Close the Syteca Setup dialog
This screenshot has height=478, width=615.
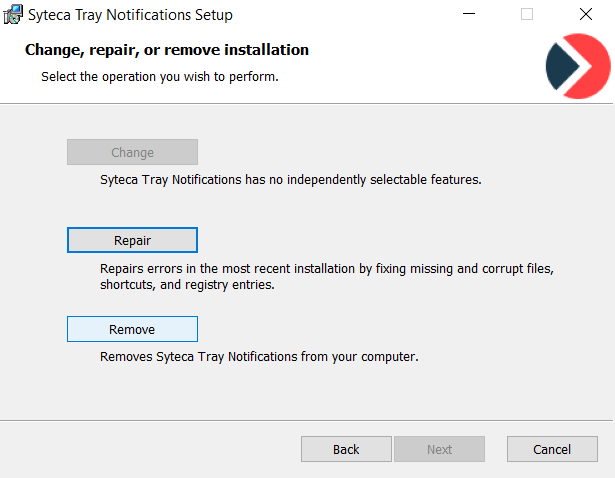[x=585, y=15]
